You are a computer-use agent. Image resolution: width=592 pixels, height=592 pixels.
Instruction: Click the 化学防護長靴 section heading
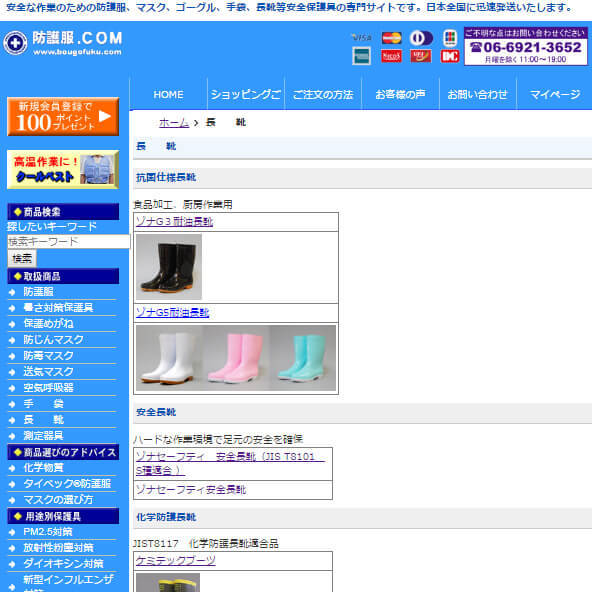(x=166, y=517)
